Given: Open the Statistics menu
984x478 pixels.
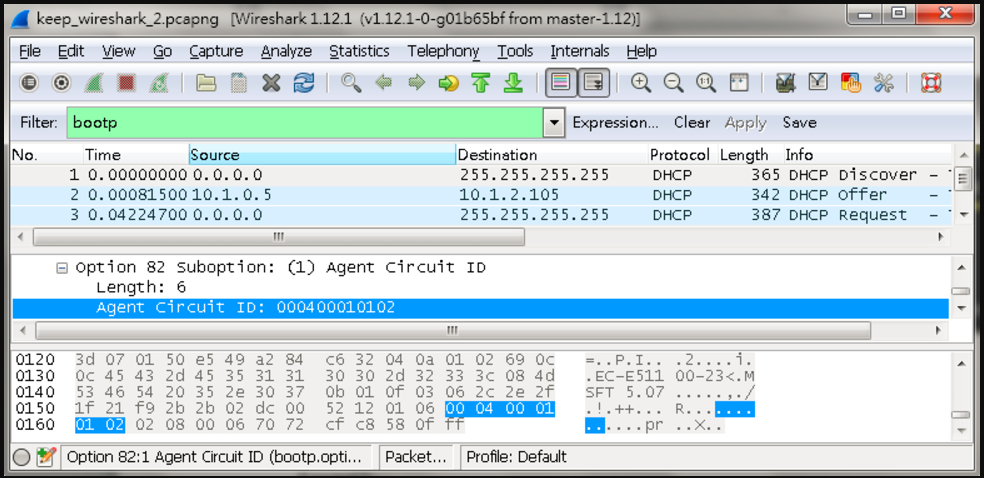Looking at the screenshot, I should 360,51.
